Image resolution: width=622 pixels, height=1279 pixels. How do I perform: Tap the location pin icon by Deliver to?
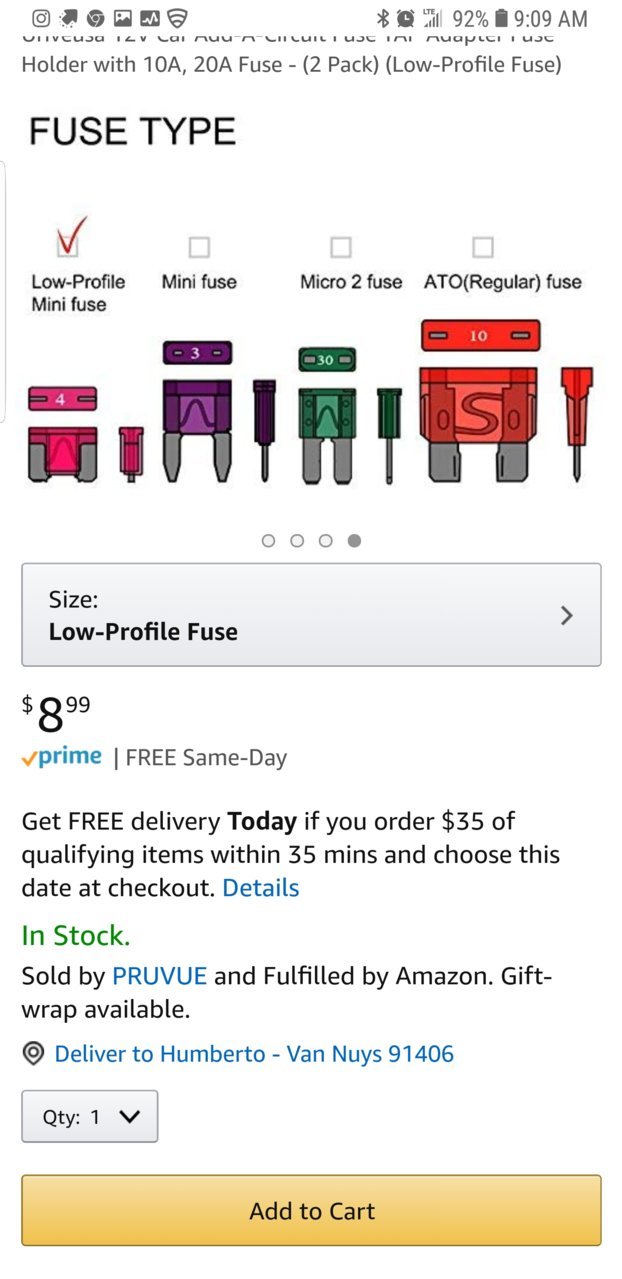point(34,1053)
